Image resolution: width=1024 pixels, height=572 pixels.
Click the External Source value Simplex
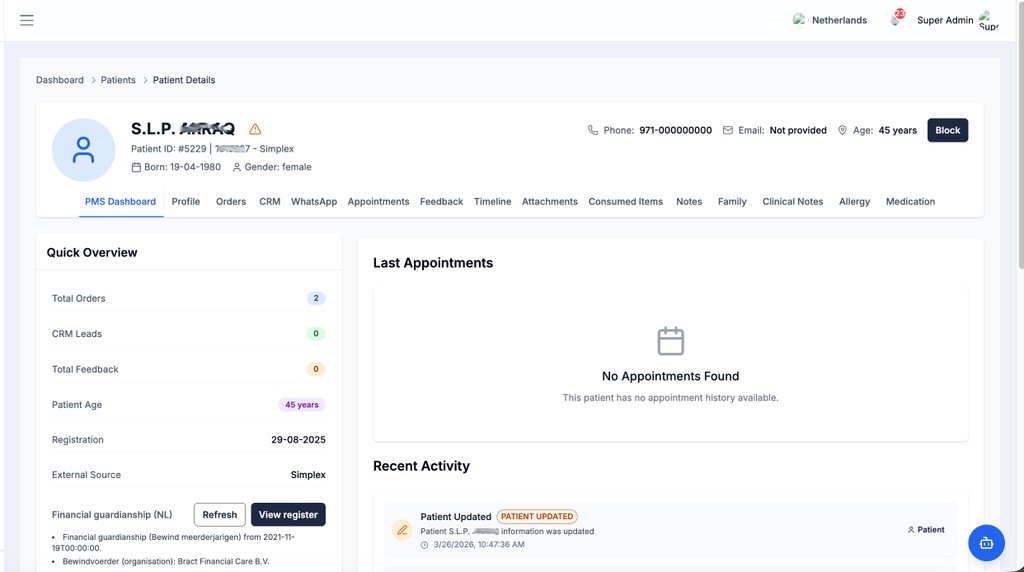pyautogui.click(x=308, y=475)
